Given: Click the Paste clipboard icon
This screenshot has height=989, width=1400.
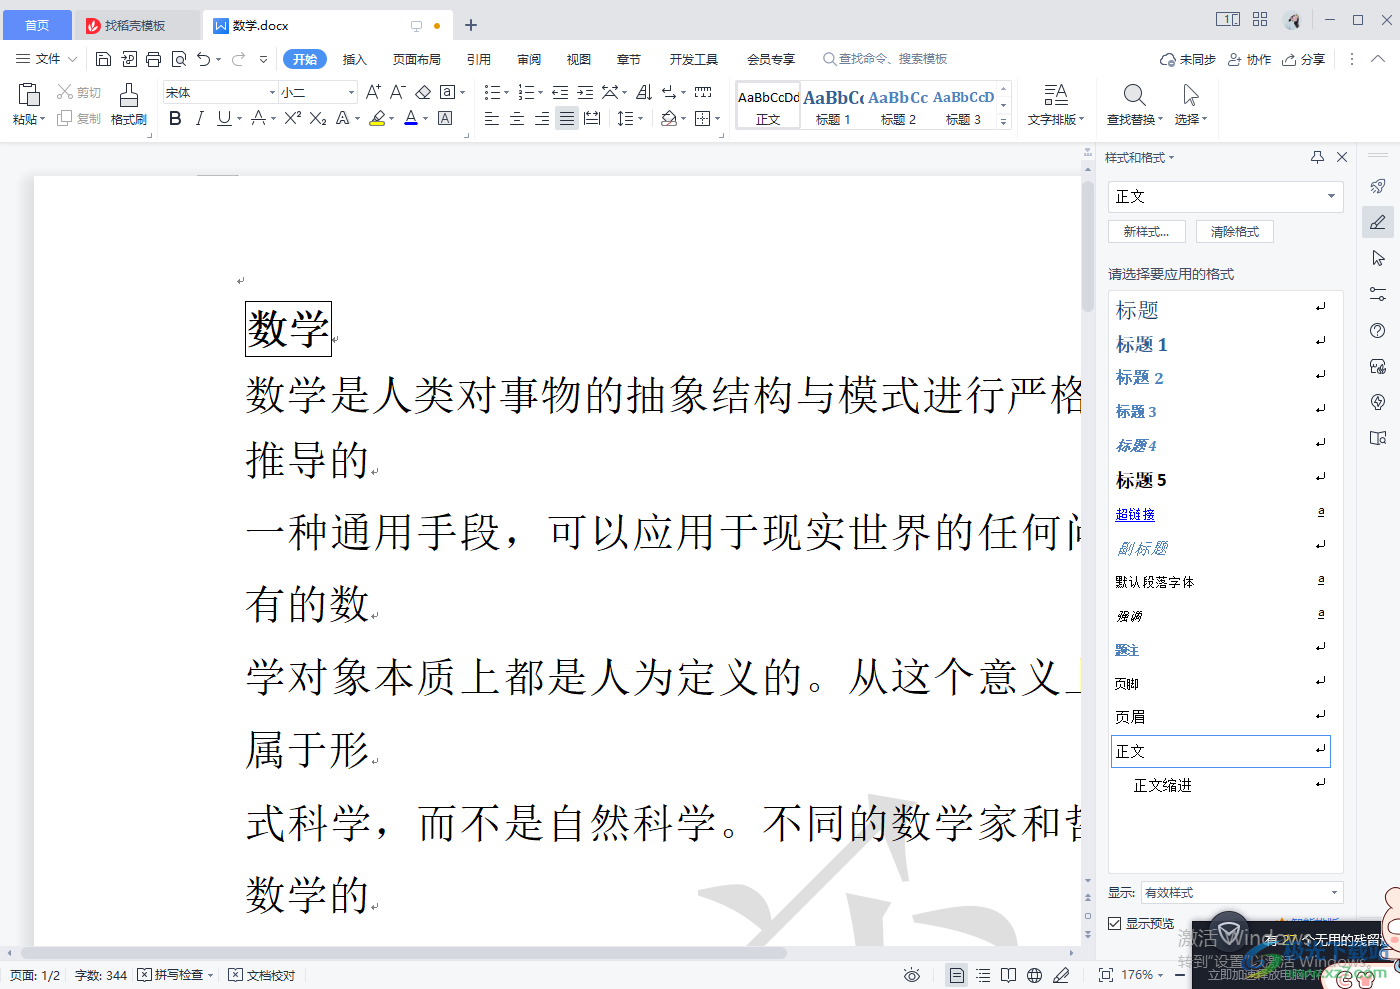Looking at the screenshot, I should [28, 94].
